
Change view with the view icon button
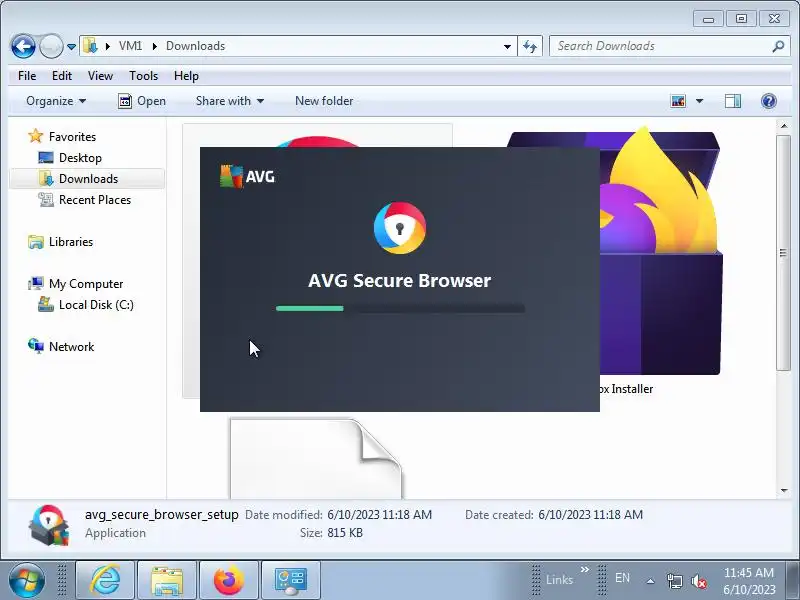click(678, 101)
